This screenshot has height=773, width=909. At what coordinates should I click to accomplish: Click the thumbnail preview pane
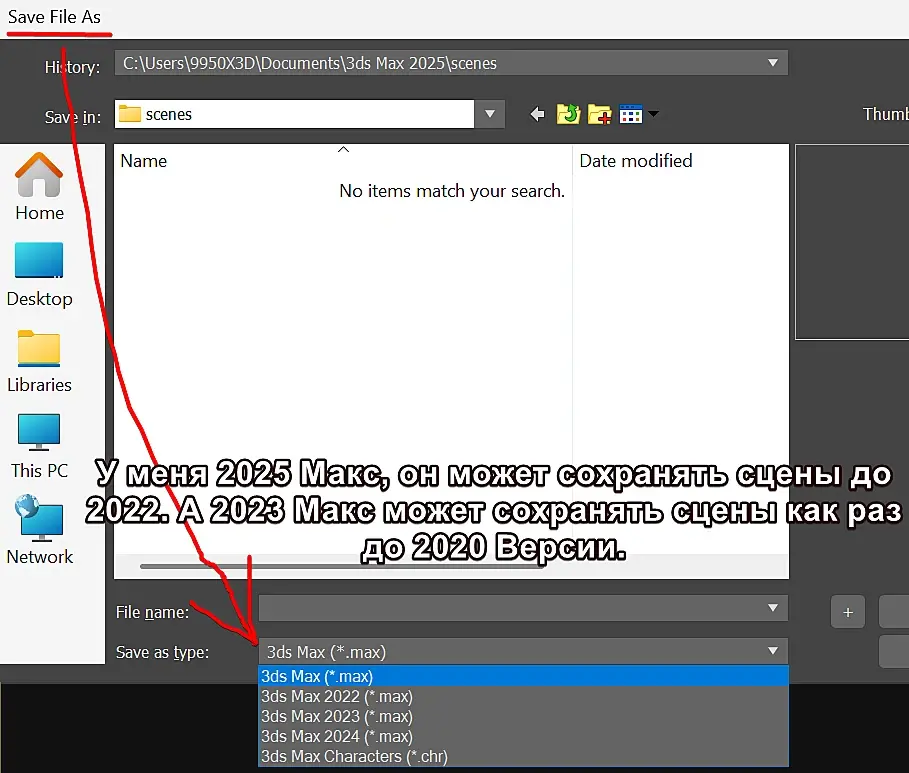(852, 242)
